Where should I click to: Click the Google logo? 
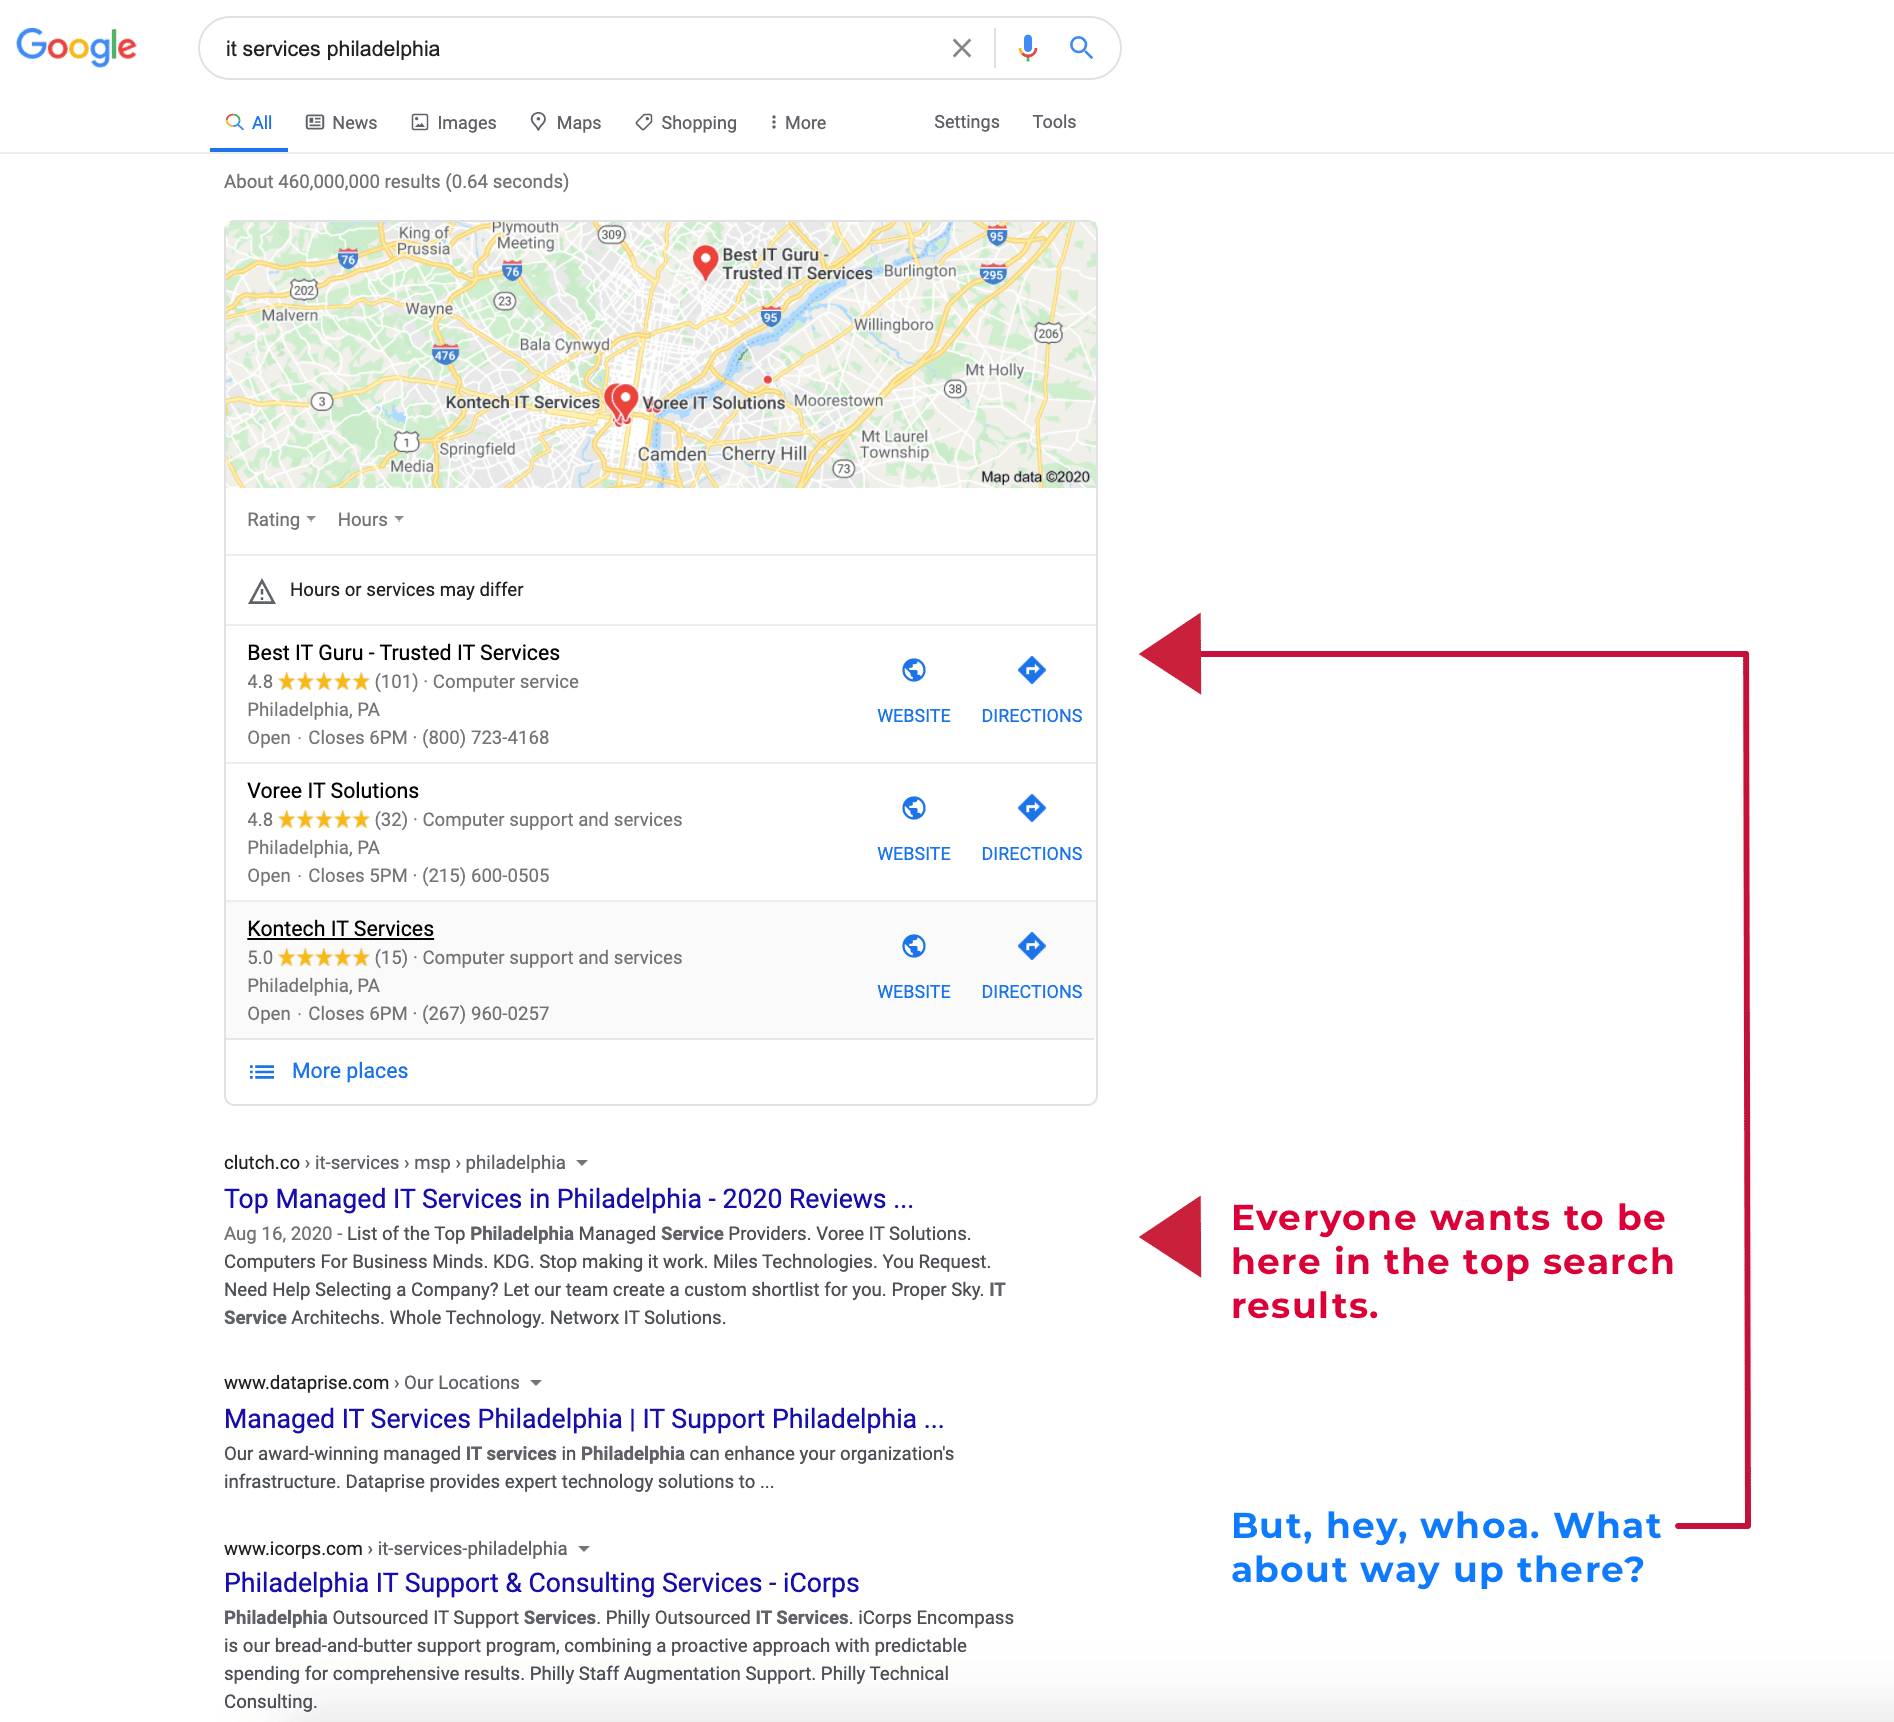[76, 47]
